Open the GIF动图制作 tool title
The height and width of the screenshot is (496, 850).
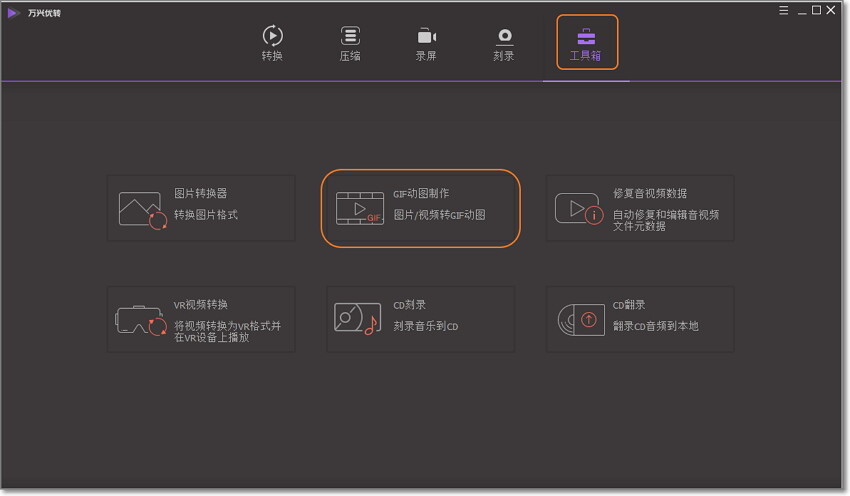pyautogui.click(x=421, y=194)
